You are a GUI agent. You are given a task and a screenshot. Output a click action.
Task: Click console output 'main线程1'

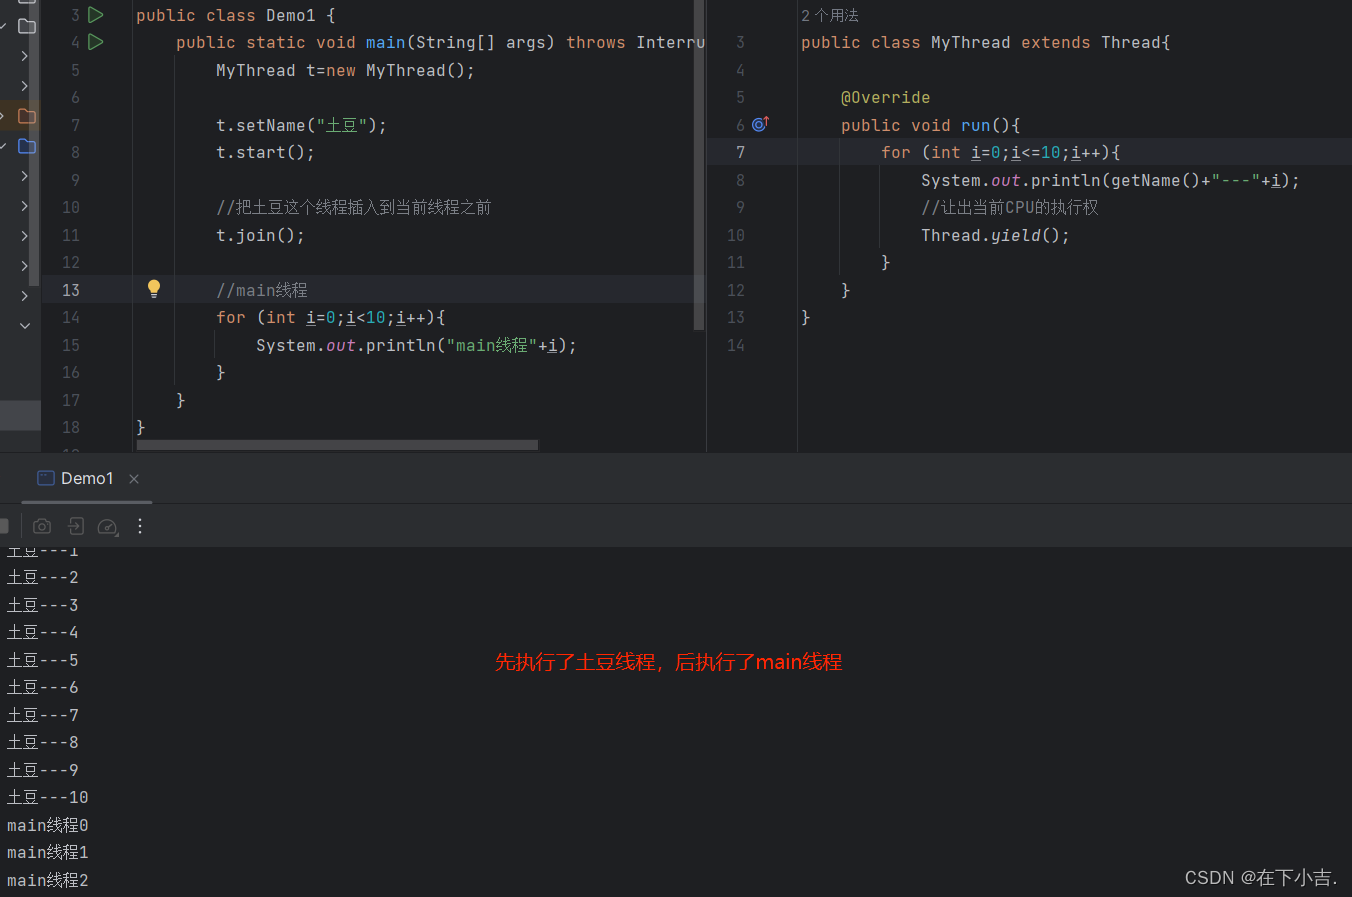[48, 852]
